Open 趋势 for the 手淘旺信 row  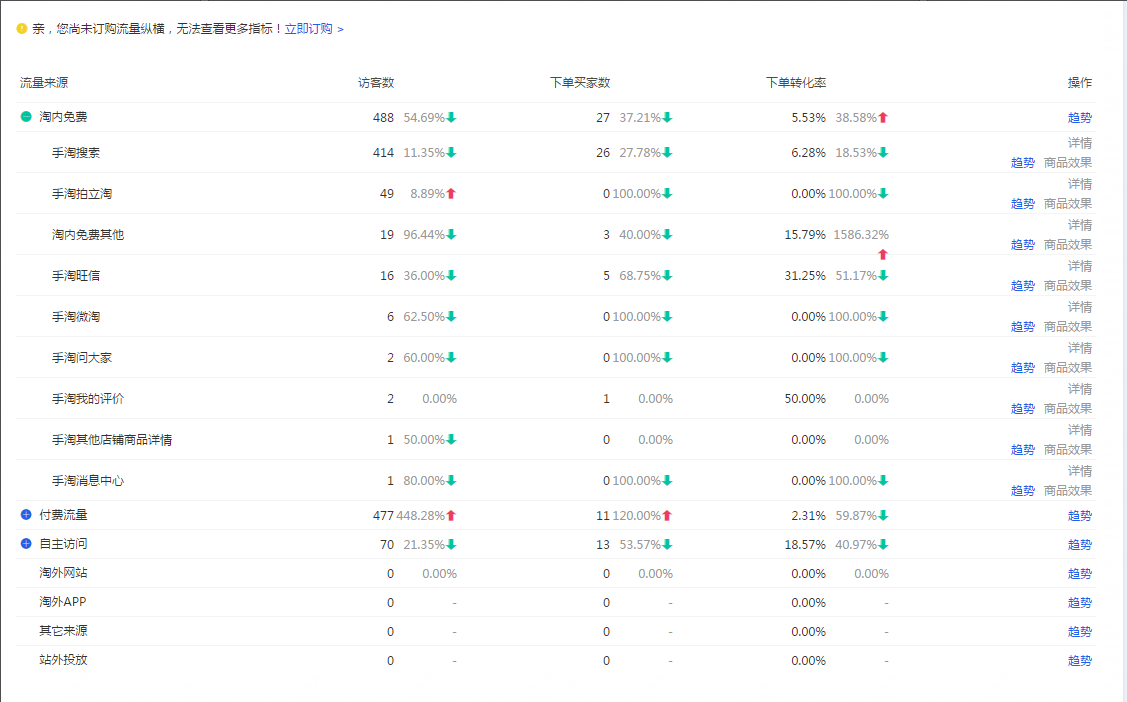pos(1022,285)
